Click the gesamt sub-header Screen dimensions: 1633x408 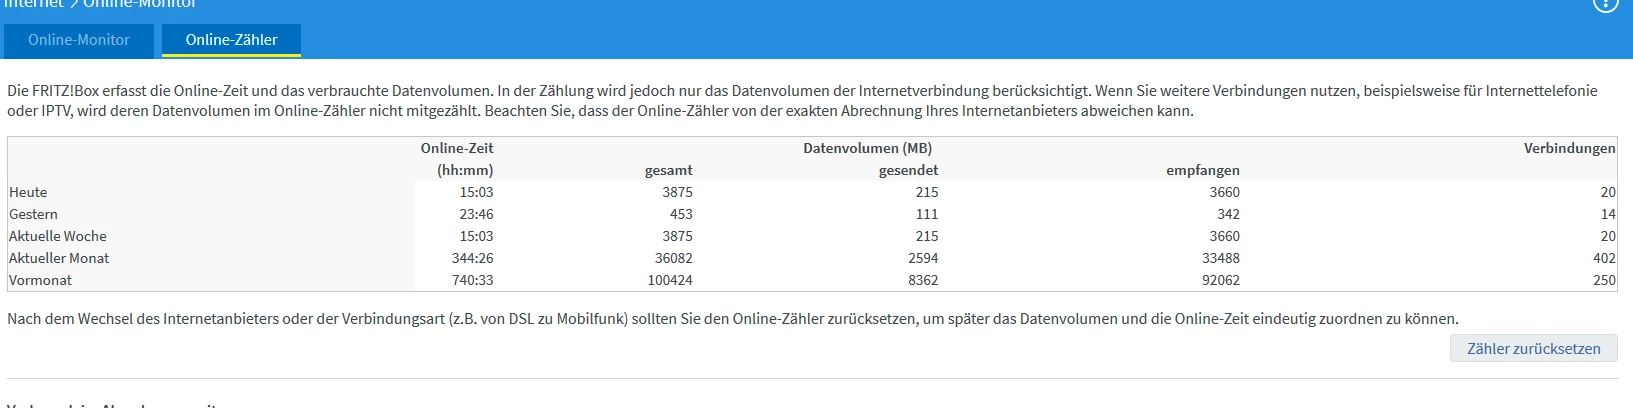coord(668,170)
